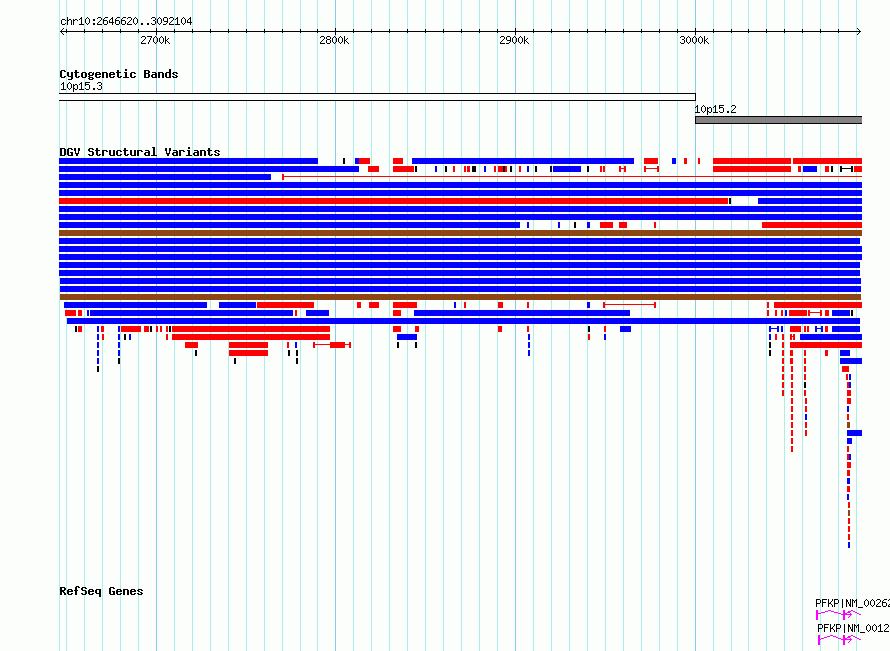890x651 pixels.
Task: Click the right arrowhead of the ruler
Action: 859,31
